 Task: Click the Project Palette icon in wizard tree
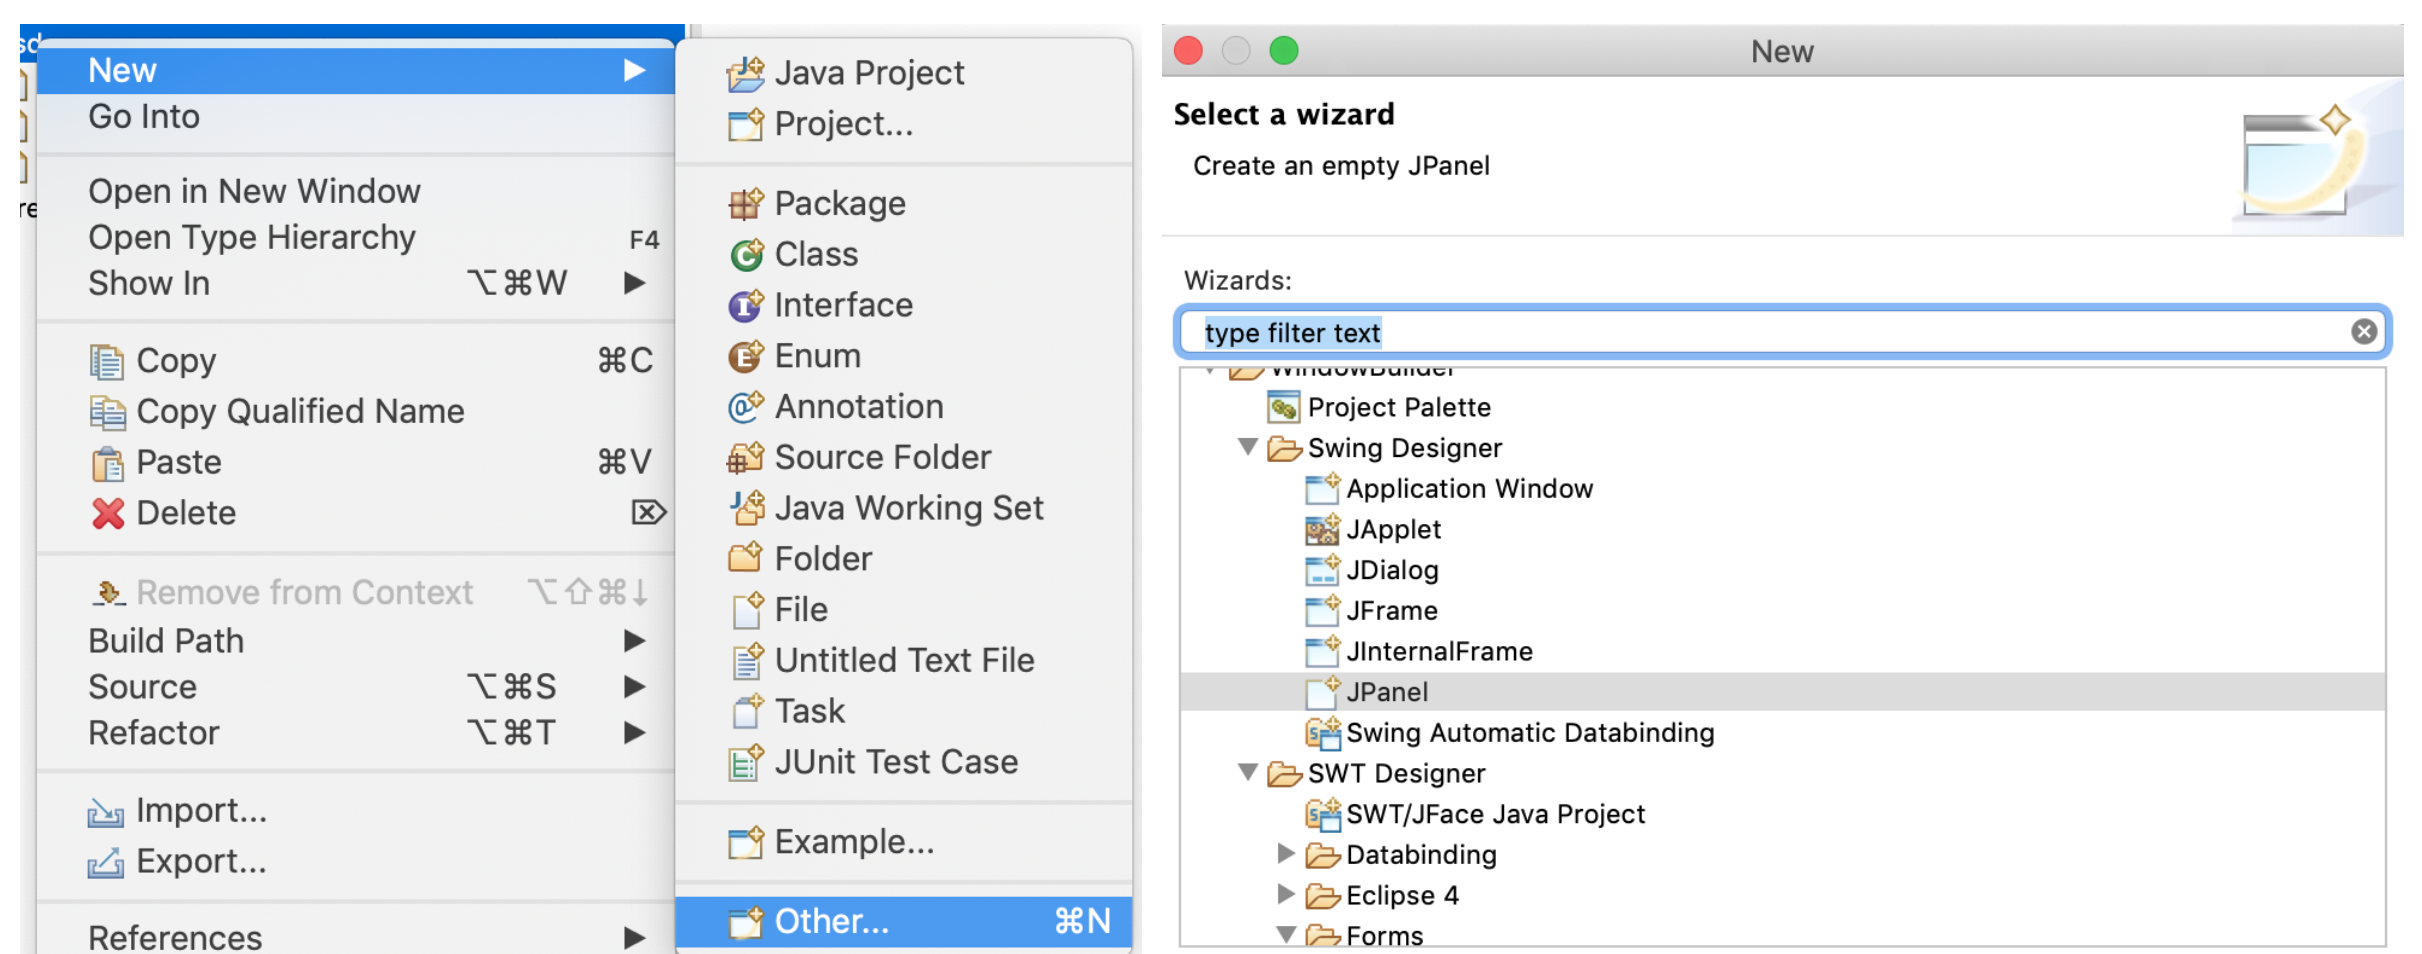click(x=1283, y=407)
